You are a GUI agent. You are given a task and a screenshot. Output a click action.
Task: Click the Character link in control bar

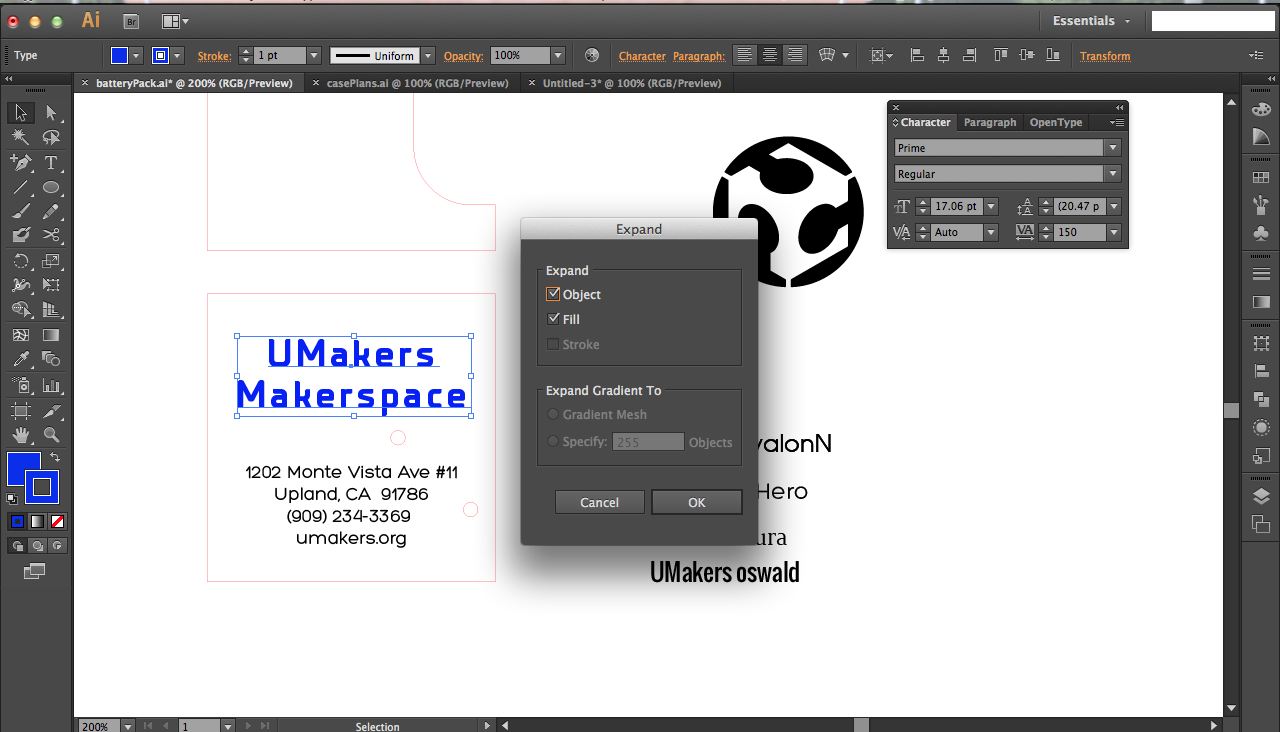(642, 56)
